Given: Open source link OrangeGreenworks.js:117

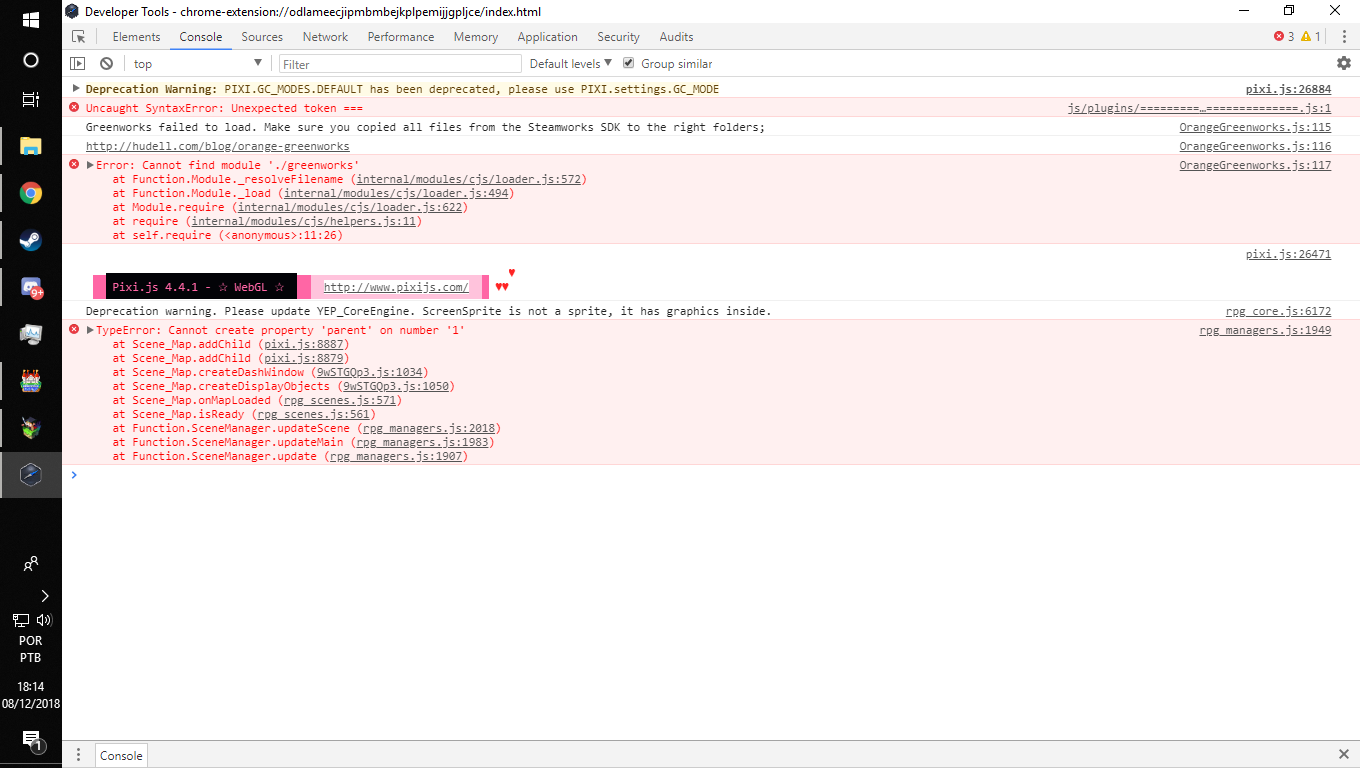Looking at the screenshot, I should point(1255,165).
